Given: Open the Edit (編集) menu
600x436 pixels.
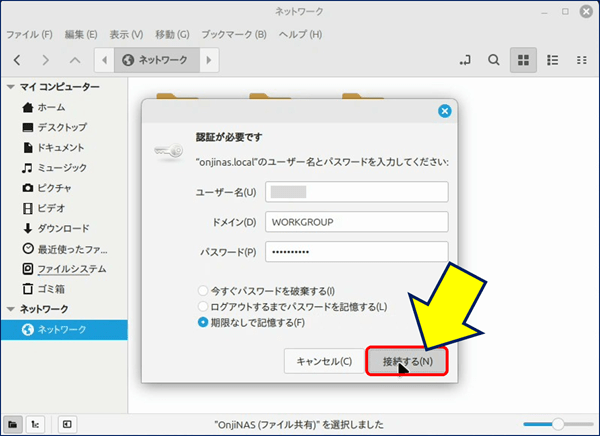Looking at the screenshot, I should click(x=81, y=34).
